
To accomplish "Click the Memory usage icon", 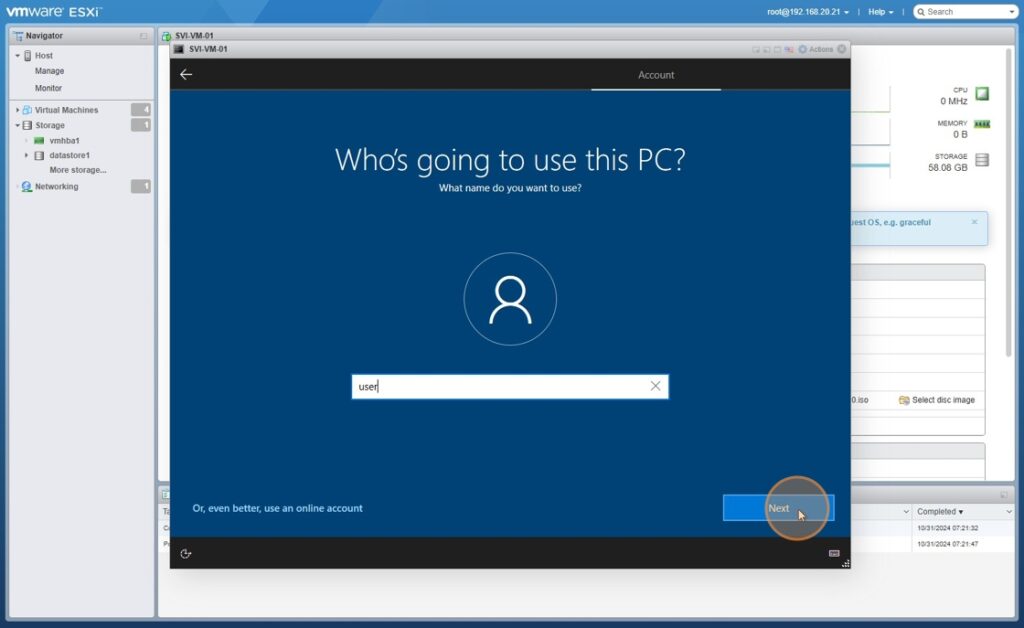I will pos(982,124).
